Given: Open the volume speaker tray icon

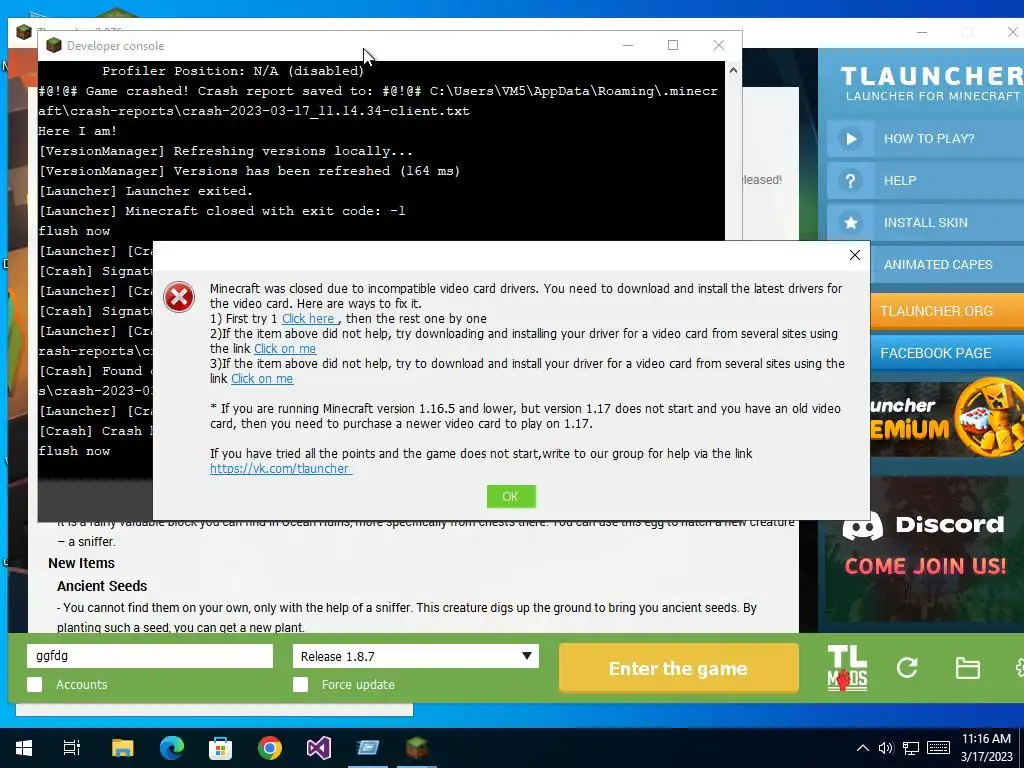Looking at the screenshot, I should 886,748.
